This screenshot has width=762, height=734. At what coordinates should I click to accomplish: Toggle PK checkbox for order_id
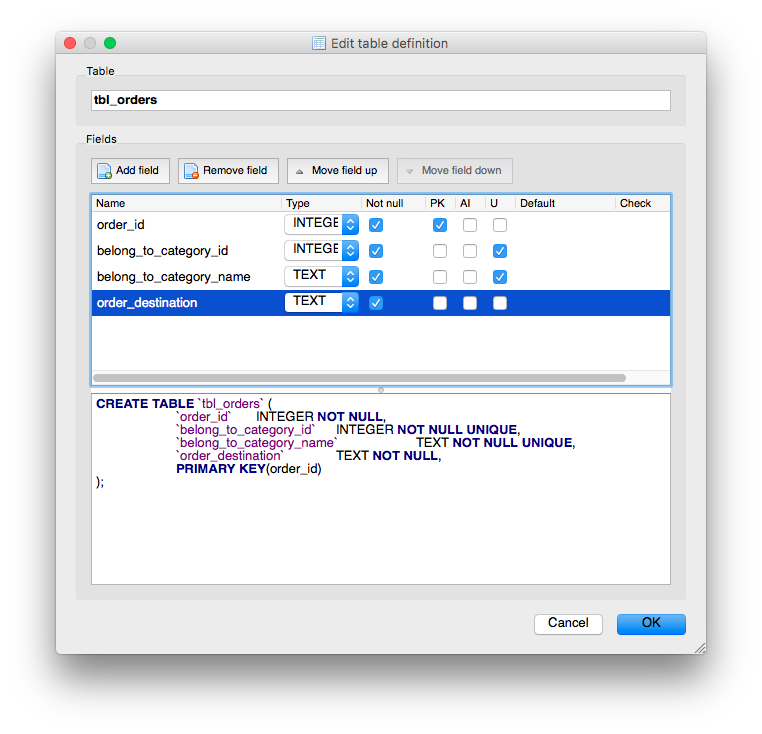click(x=440, y=225)
